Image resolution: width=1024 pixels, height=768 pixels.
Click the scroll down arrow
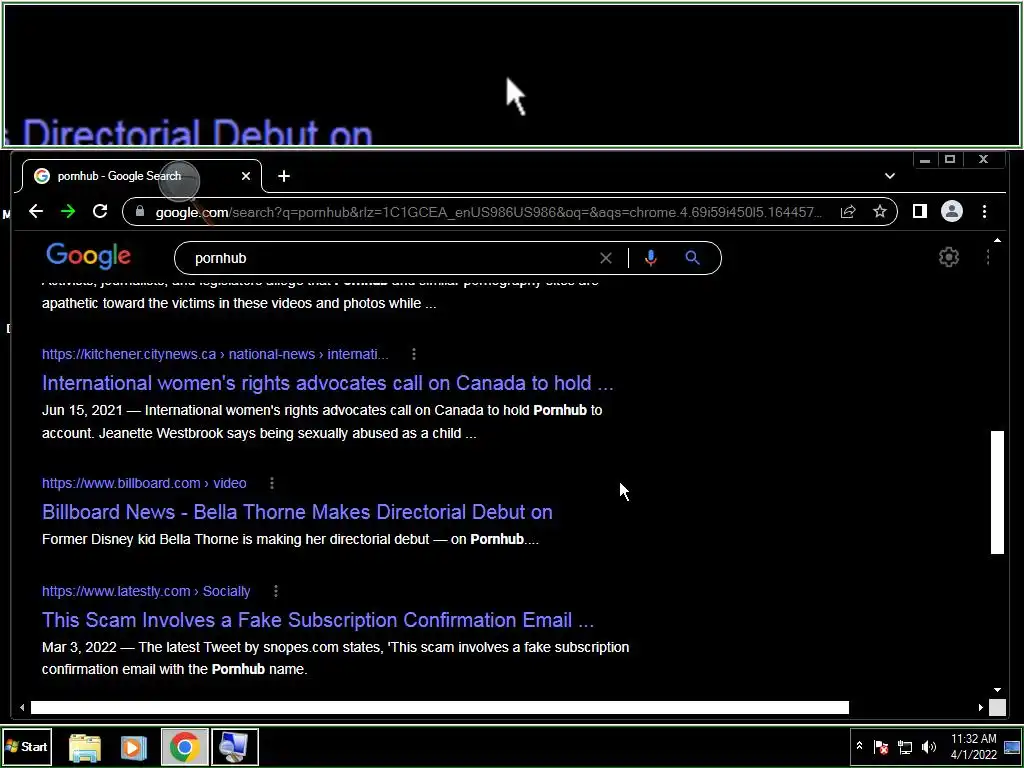(x=997, y=690)
